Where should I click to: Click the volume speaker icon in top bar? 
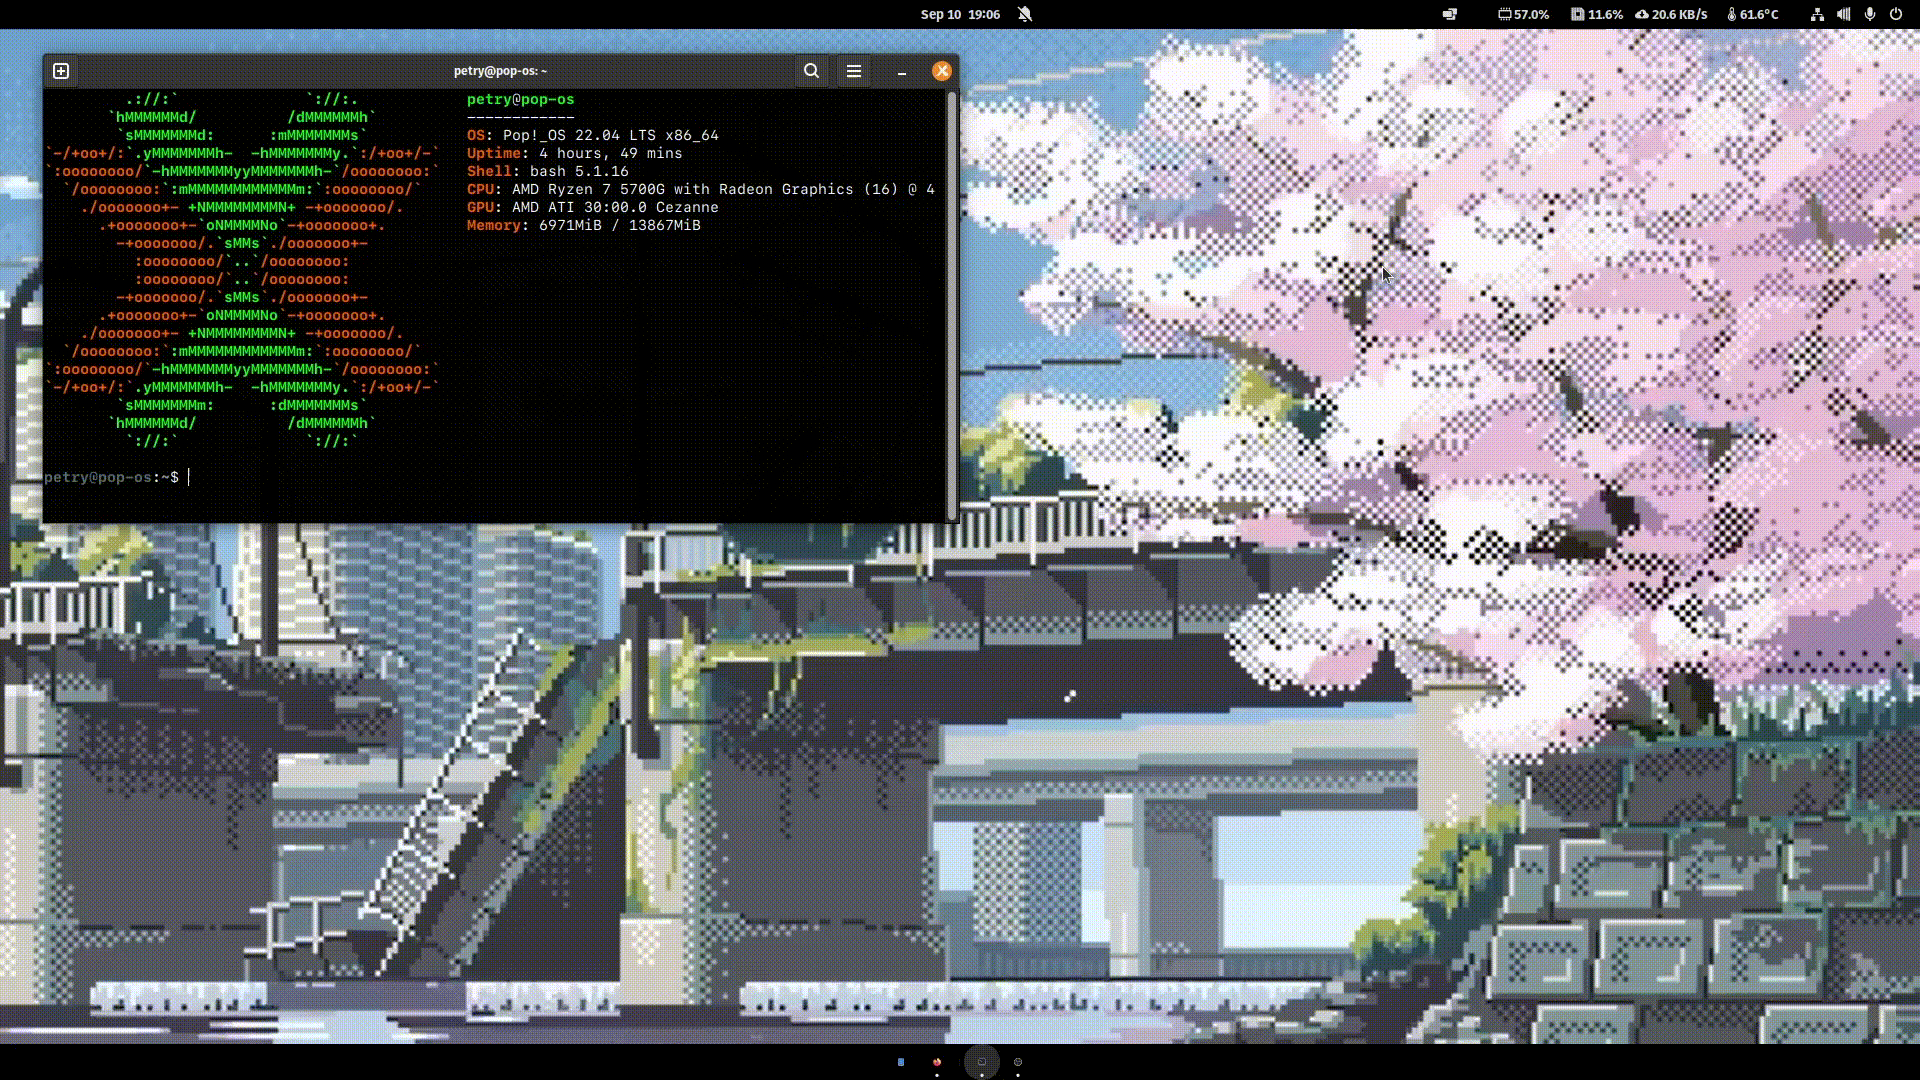pyautogui.click(x=1843, y=14)
